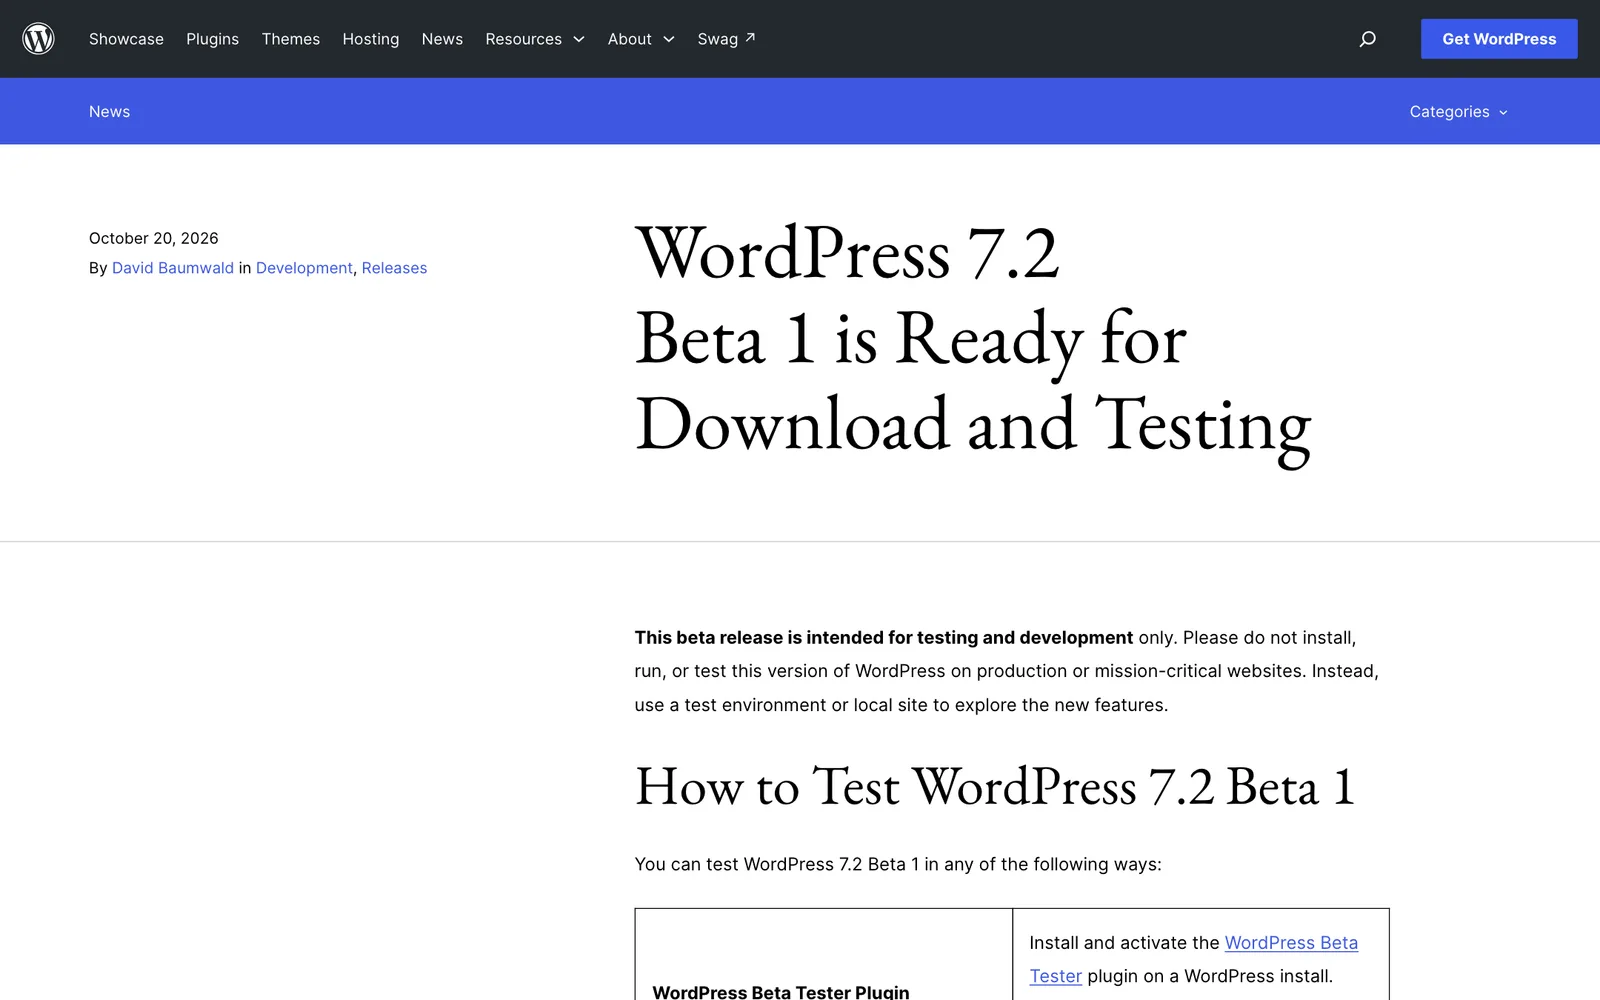
Task: Click the line 'You can test WordPress 7.2 Beta 1'
Action: (898, 864)
